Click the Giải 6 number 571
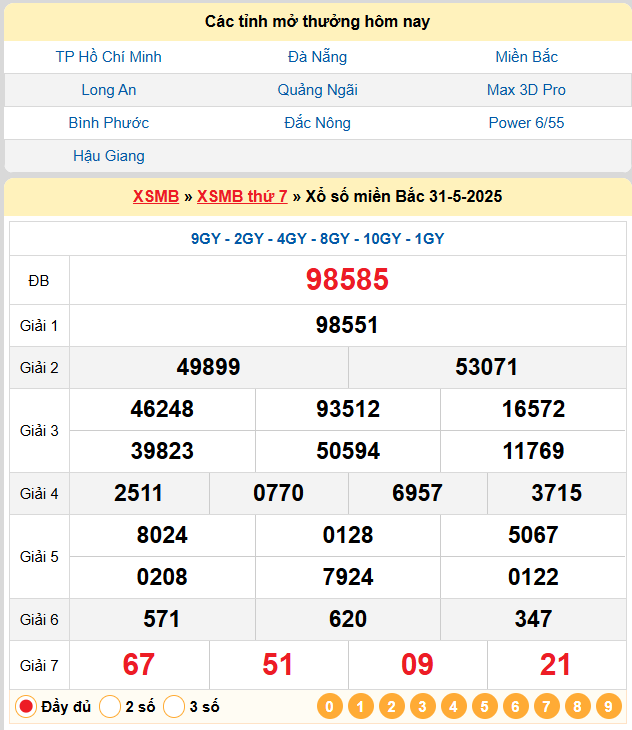This screenshot has width=632, height=730. (161, 619)
